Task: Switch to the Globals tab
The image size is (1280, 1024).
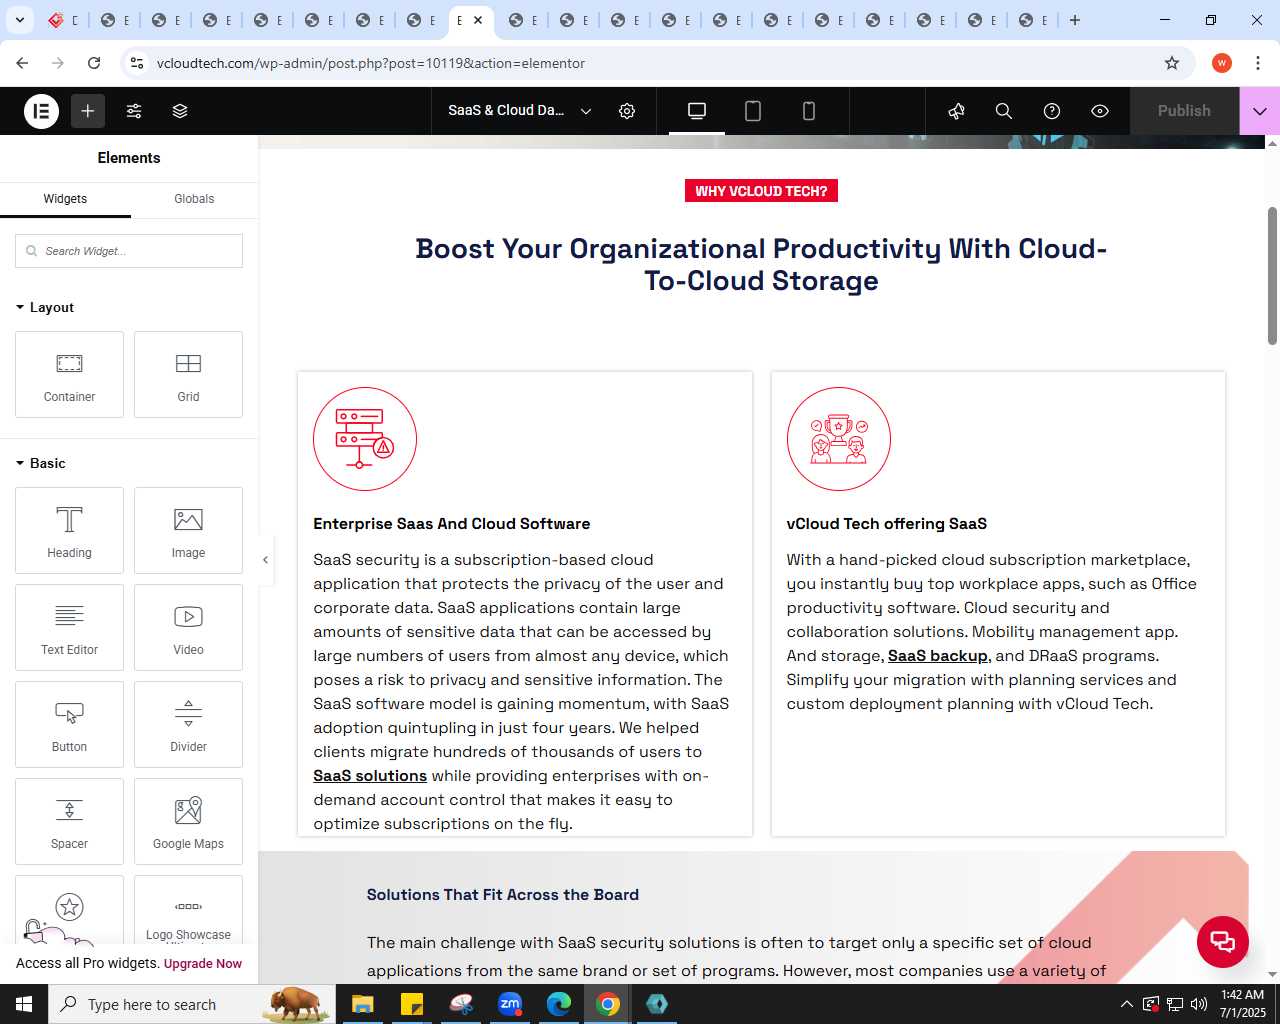Action: [x=194, y=199]
